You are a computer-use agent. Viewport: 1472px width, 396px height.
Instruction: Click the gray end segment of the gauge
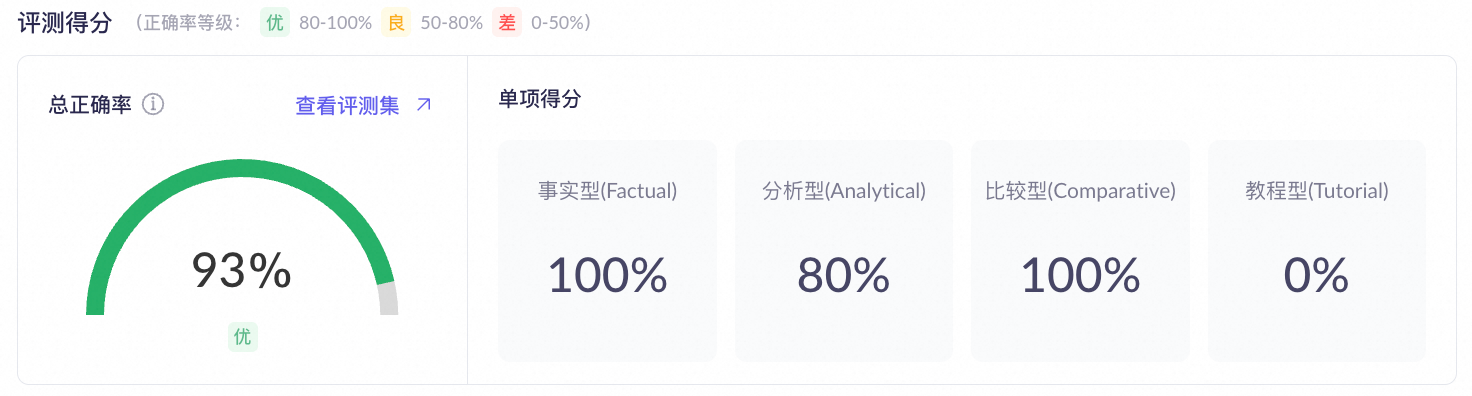pyautogui.click(x=388, y=300)
